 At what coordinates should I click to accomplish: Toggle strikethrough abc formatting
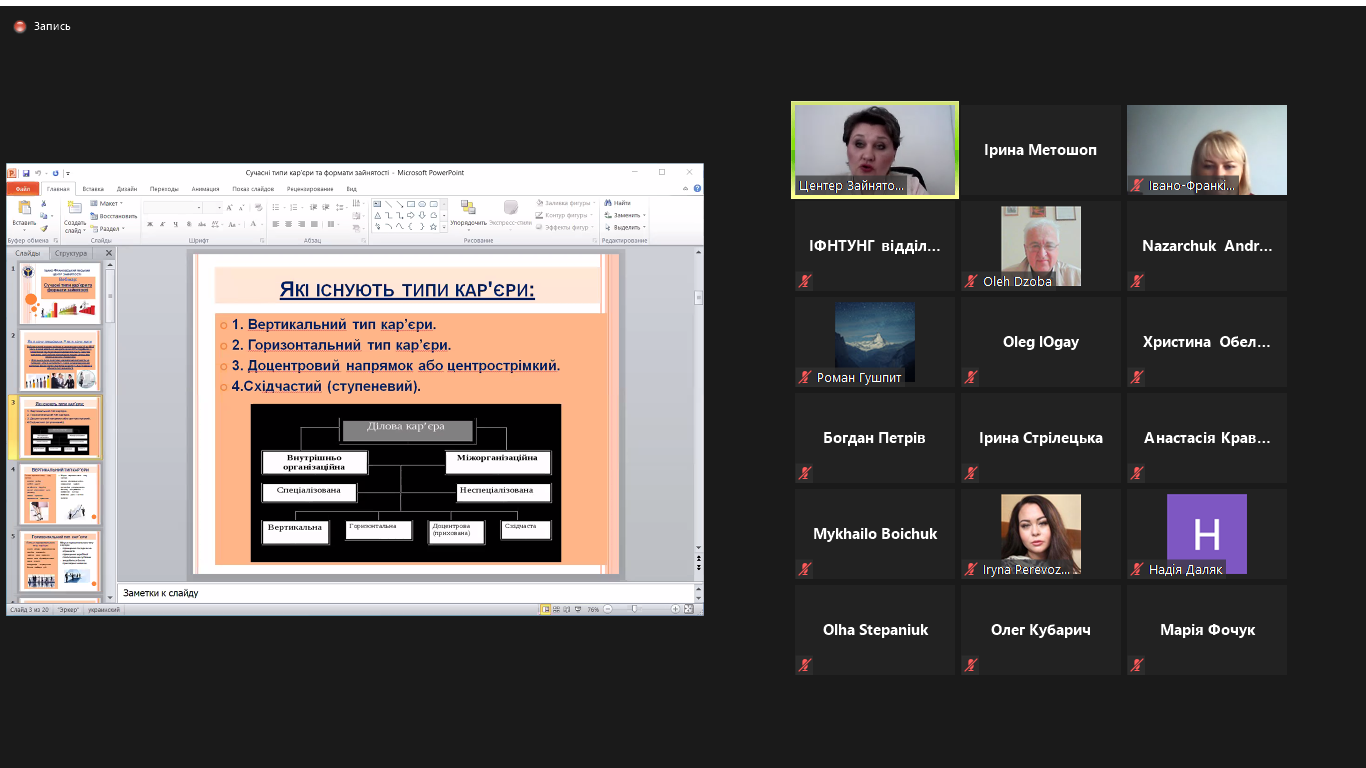tap(201, 224)
